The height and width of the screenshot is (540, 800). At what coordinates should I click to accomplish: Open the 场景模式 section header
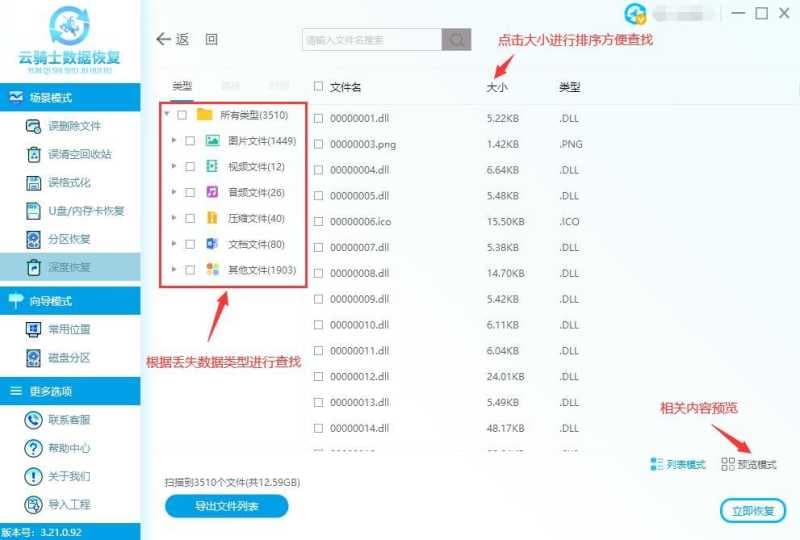click(70, 97)
